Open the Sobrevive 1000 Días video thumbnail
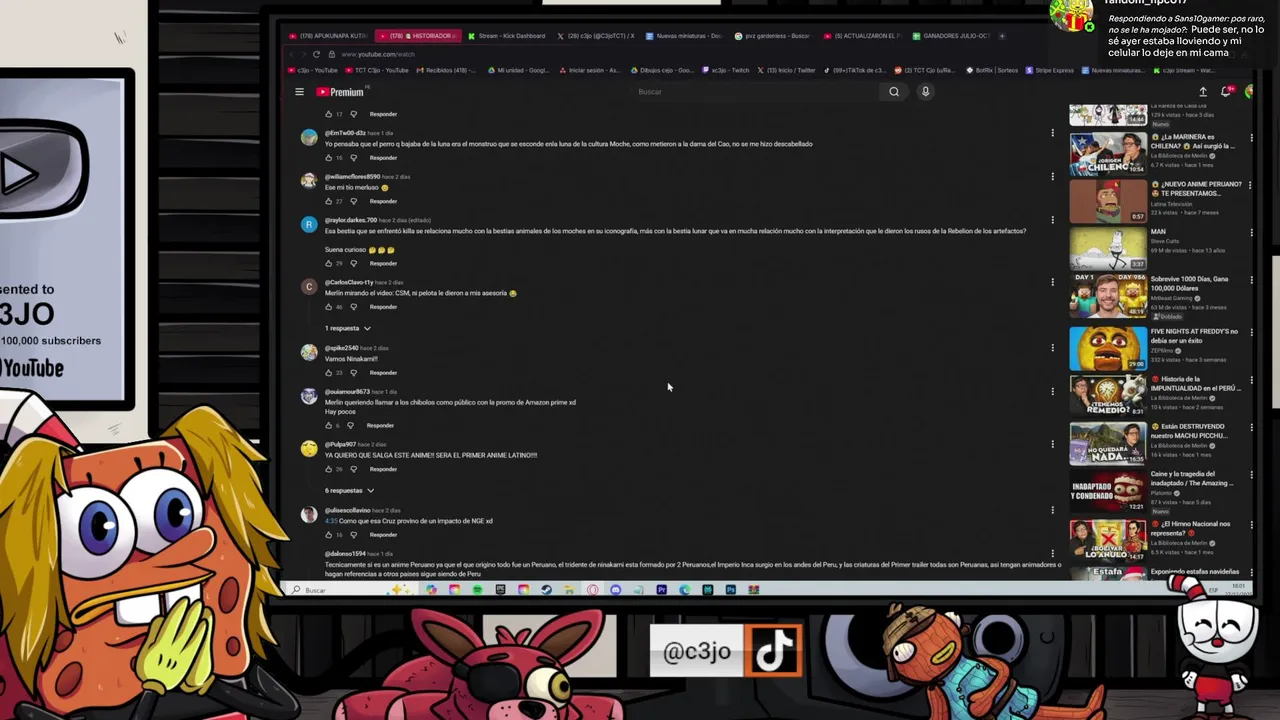 tap(1108, 296)
